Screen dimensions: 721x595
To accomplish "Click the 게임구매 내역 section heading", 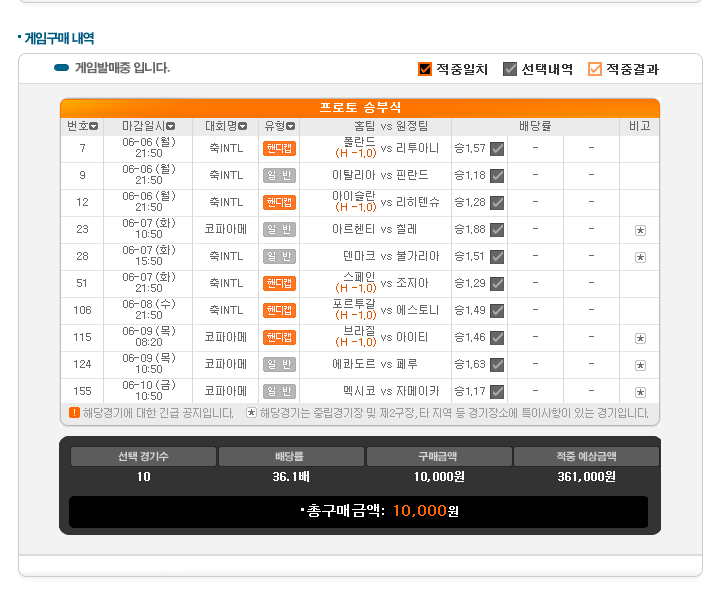I will click(x=58, y=38).
